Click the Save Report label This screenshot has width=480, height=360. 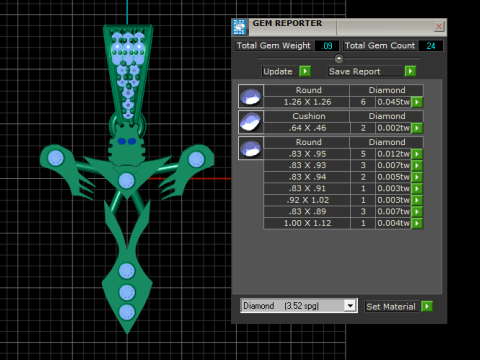(x=355, y=72)
